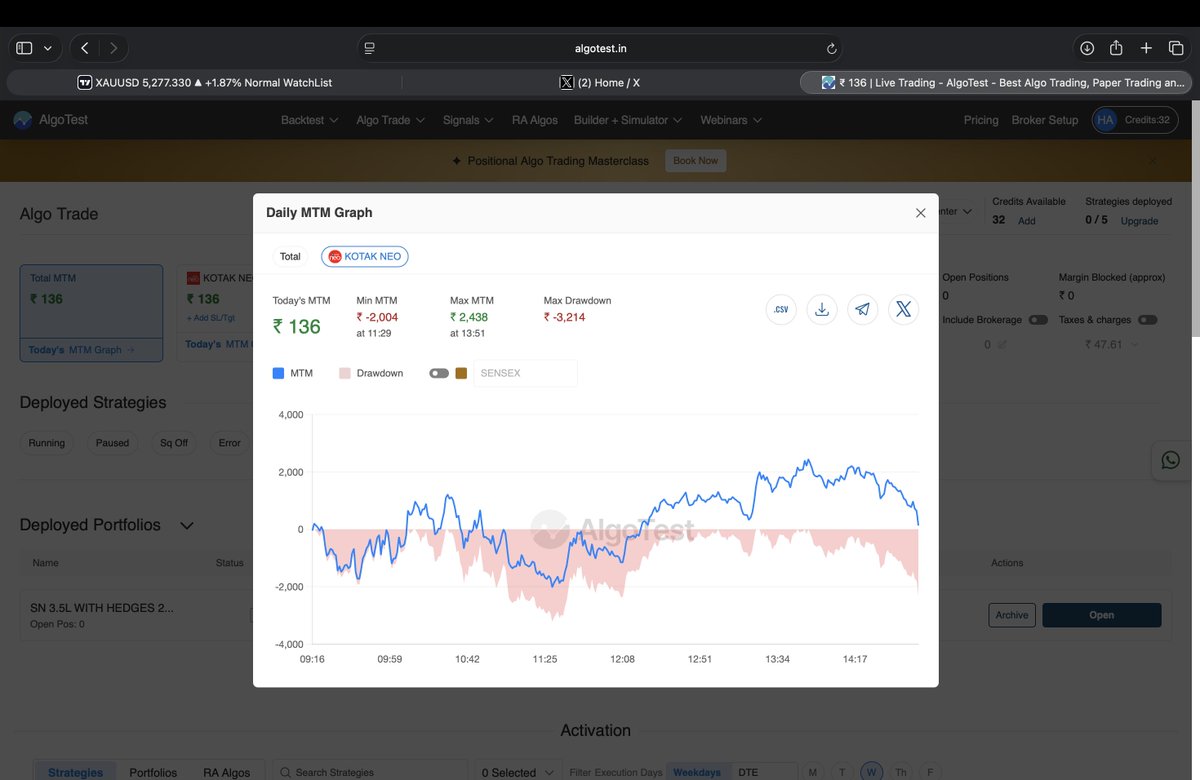Click the algotest.in address bar
Image resolution: width=1200 pixels, height=780 pixels.
600,48
